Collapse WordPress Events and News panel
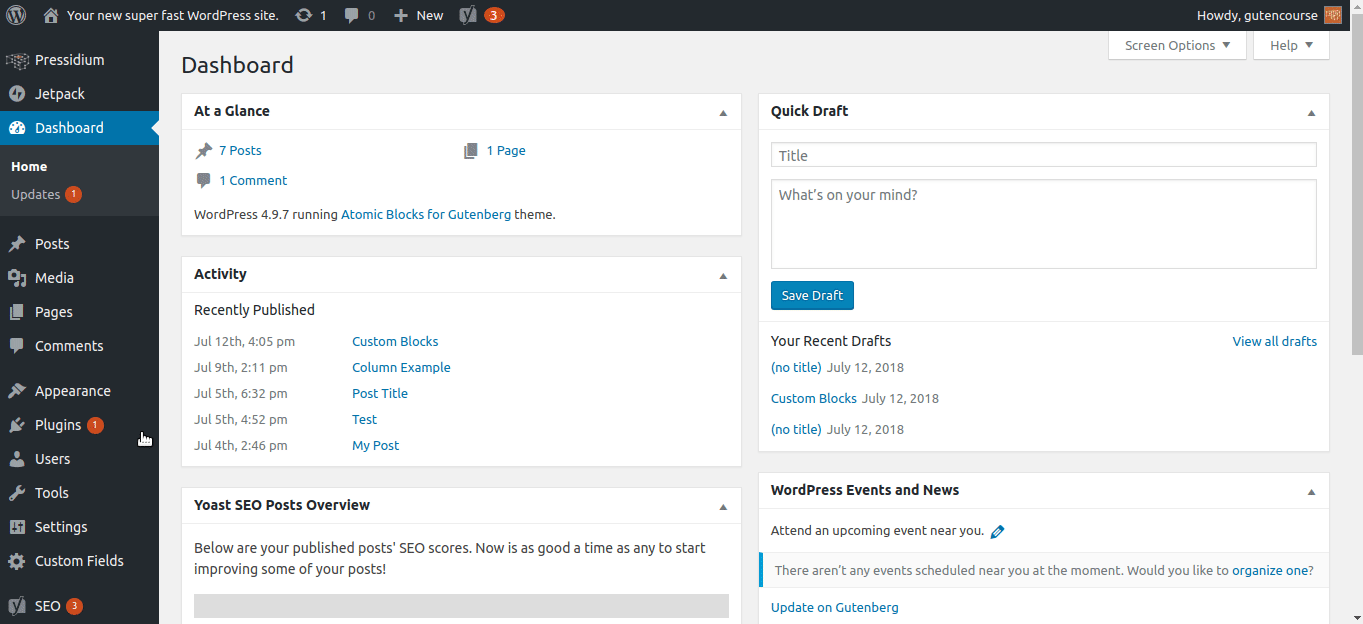This screenshot has width=1363, height=624. pos(1311,492)
